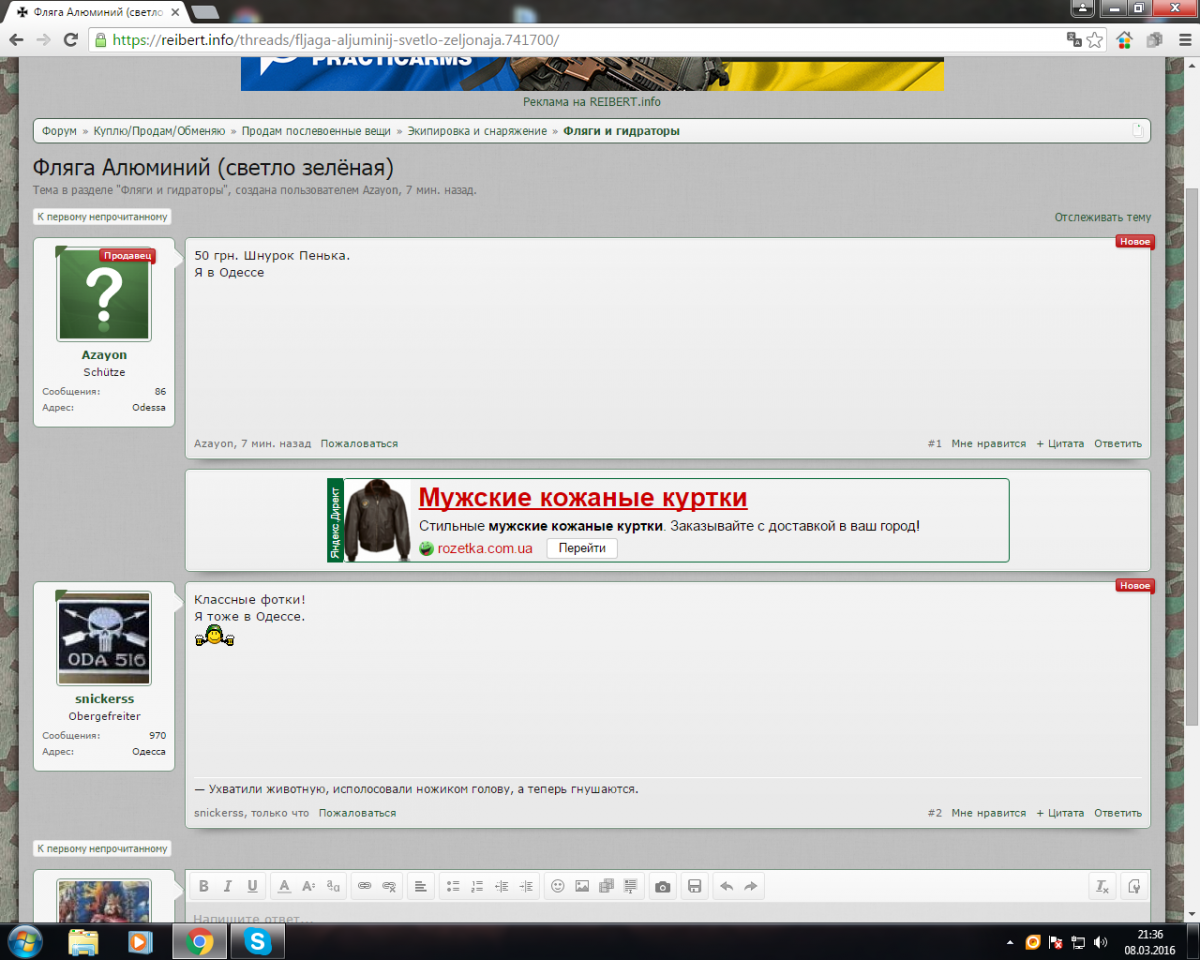
Task: Open the Chrome user profile button
Action: point(1083,8)
